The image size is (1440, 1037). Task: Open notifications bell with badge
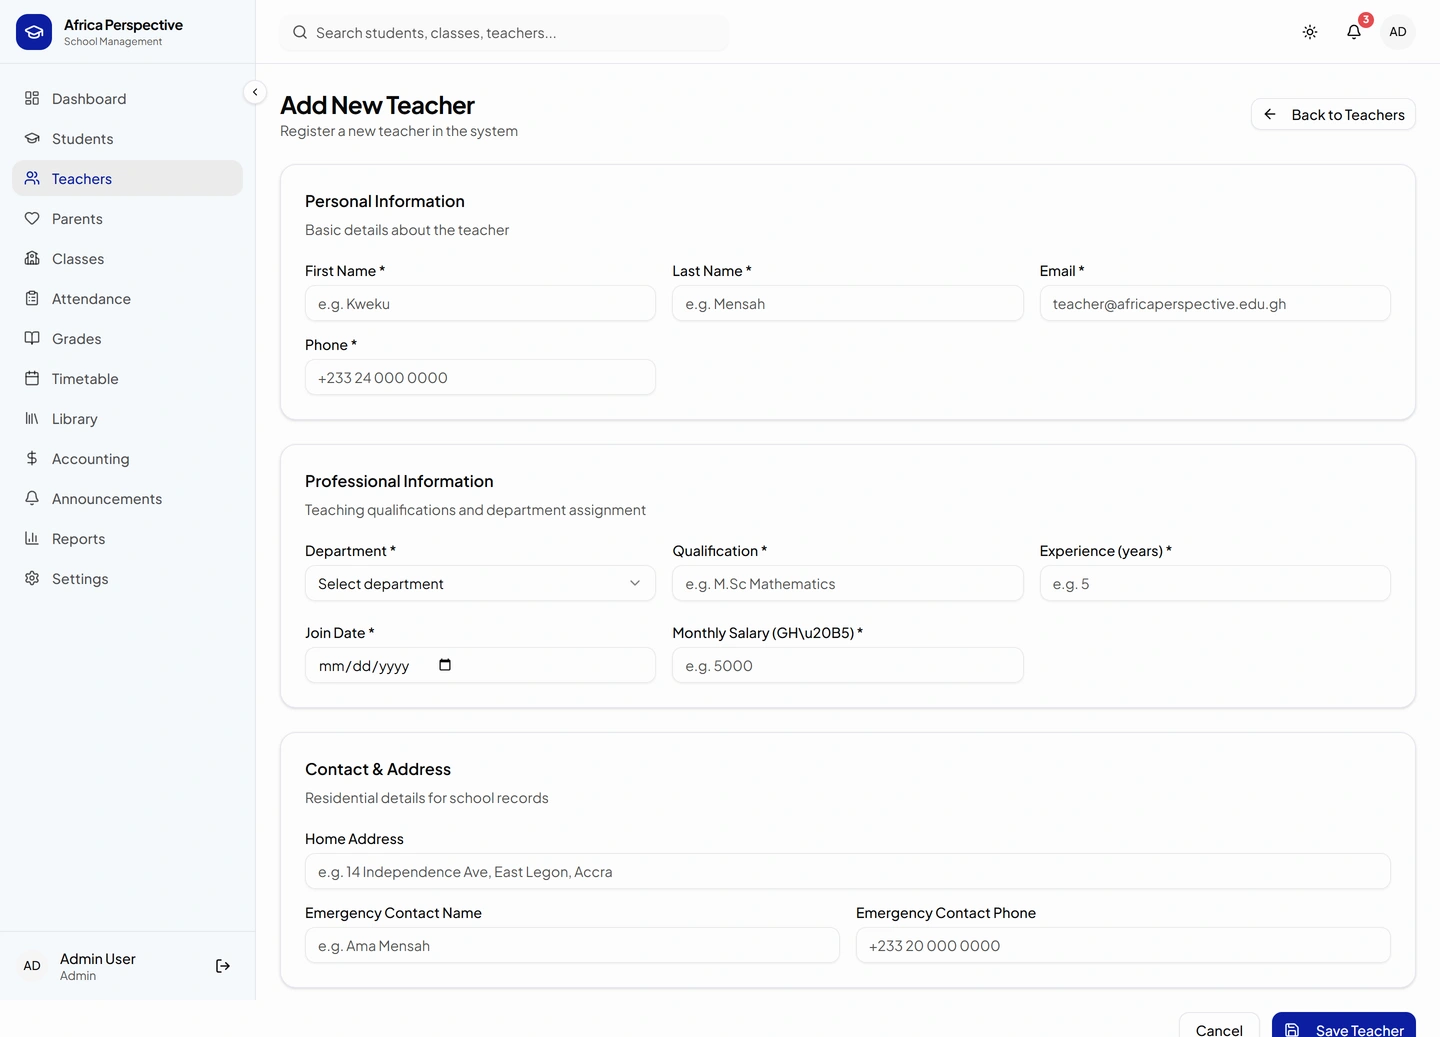(x=1354, y=32)
